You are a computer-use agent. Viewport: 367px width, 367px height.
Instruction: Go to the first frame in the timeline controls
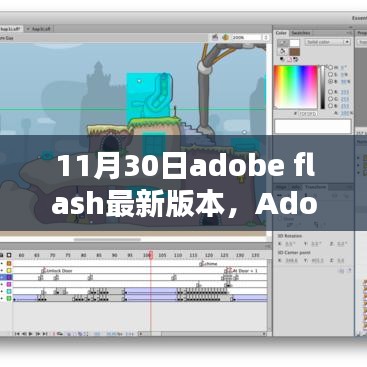point(17,334)
